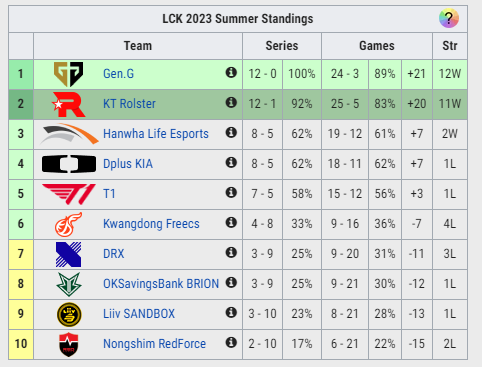Open info icon for Hanwha Life Esports
The height and width of the screenshot is (367, 482).
[x=231, y=132]
